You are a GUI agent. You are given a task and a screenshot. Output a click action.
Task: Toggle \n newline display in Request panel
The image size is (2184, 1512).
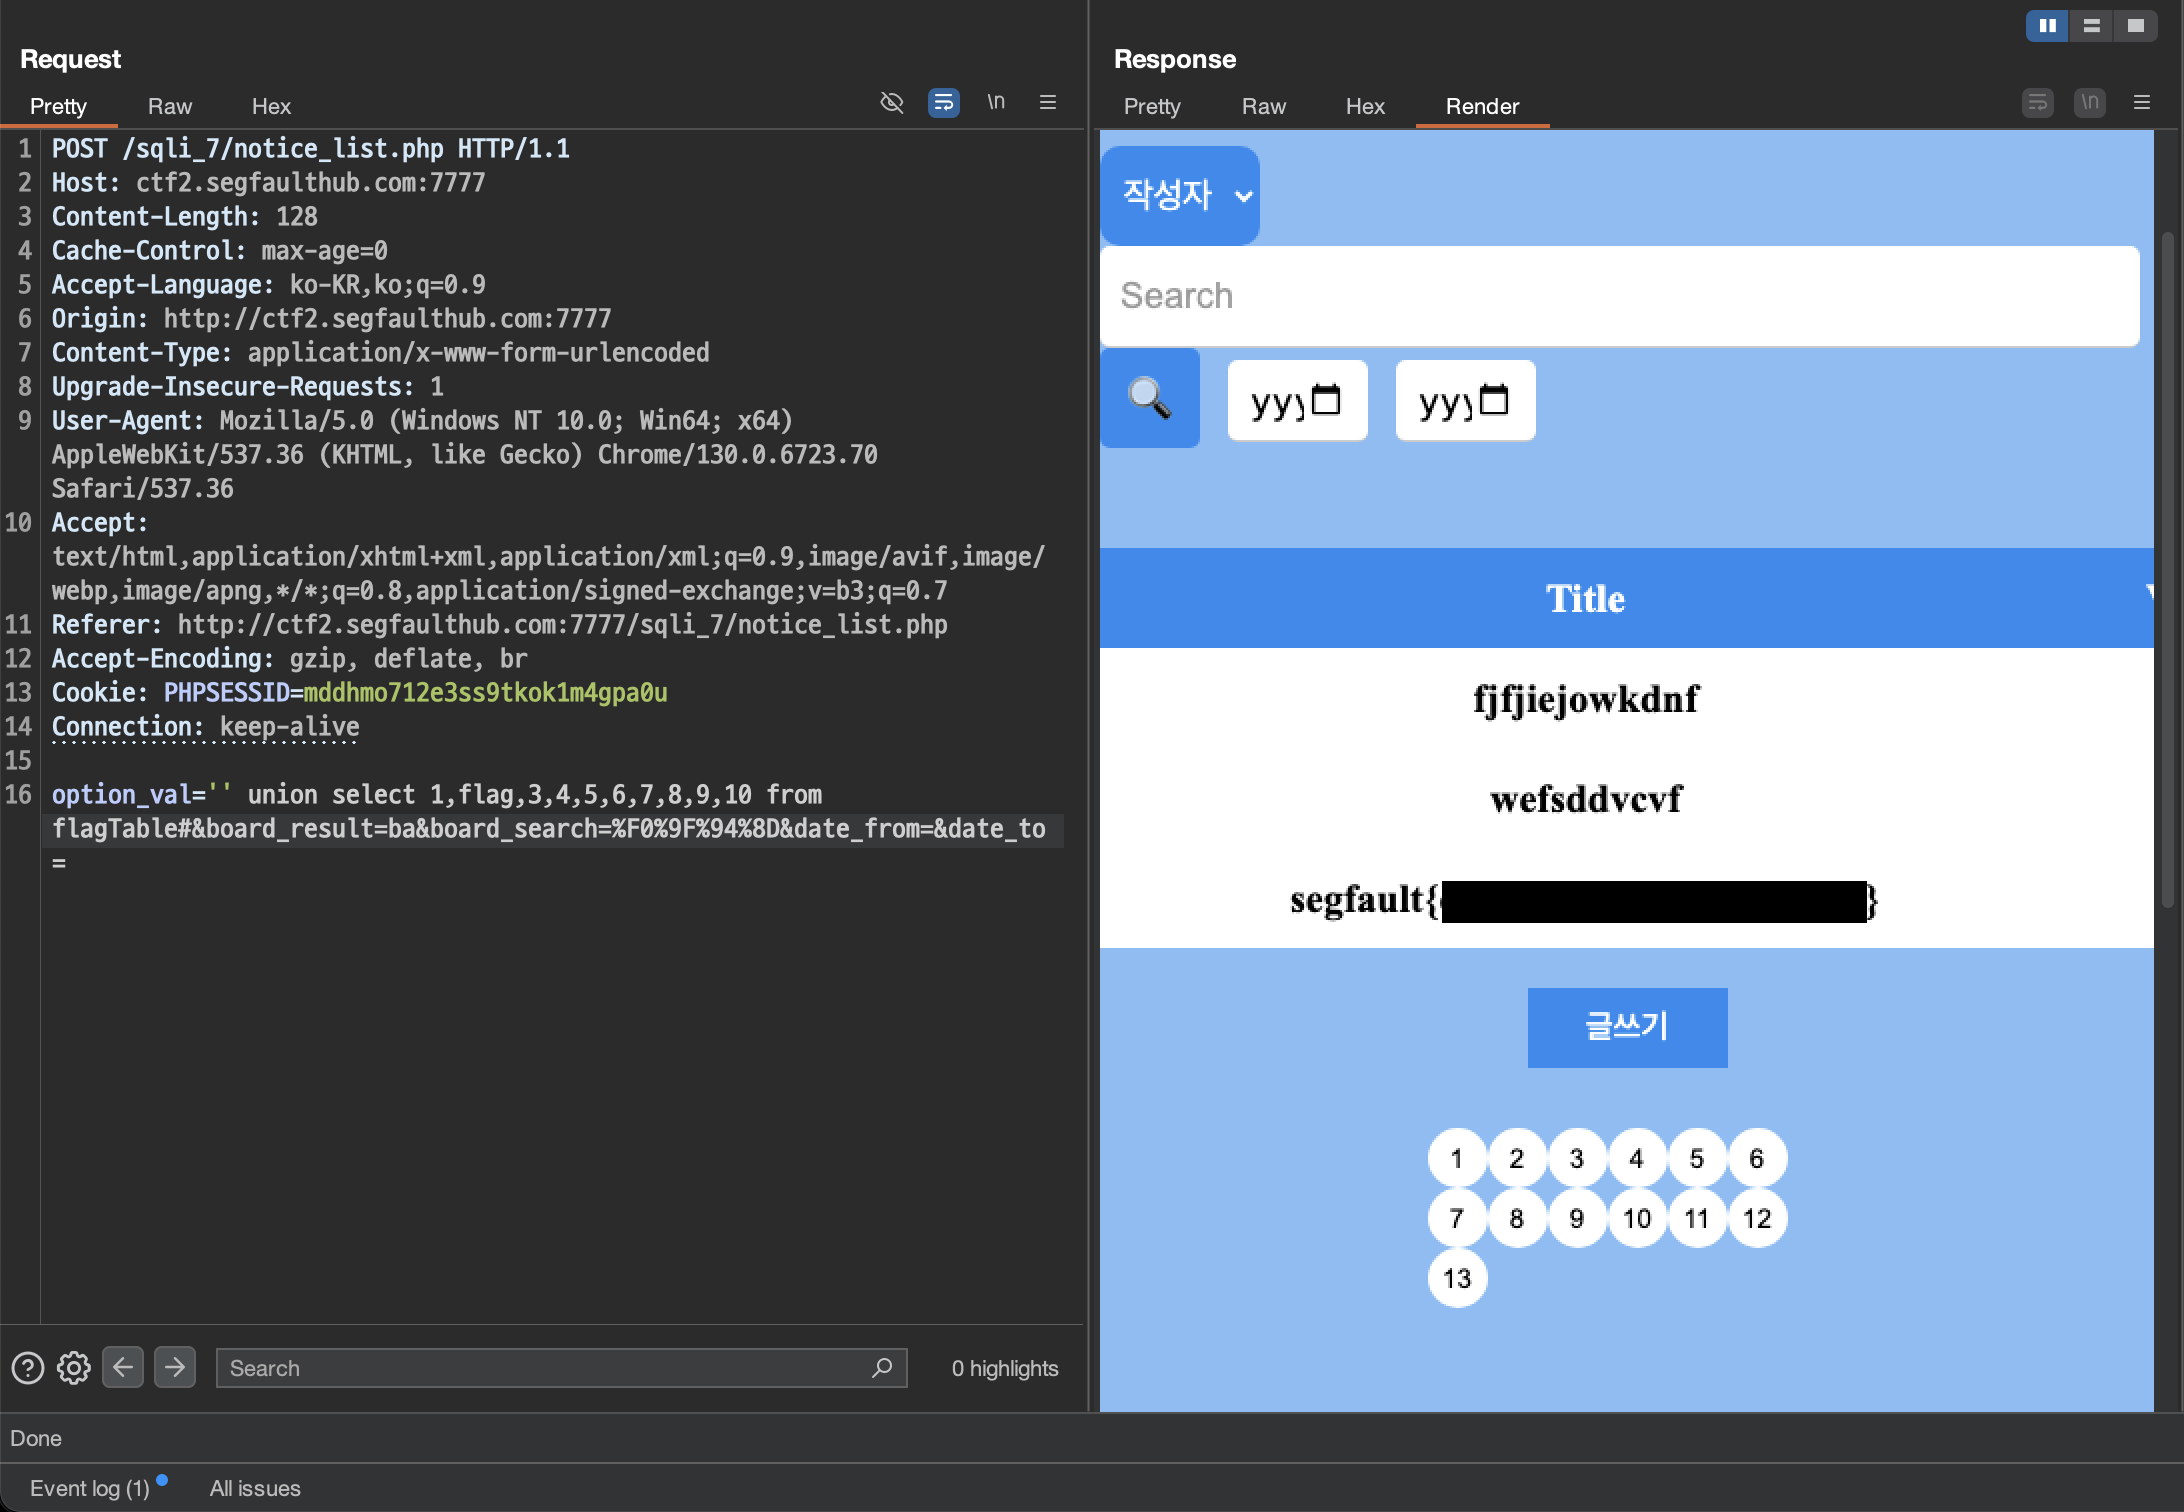pos(995,102)
